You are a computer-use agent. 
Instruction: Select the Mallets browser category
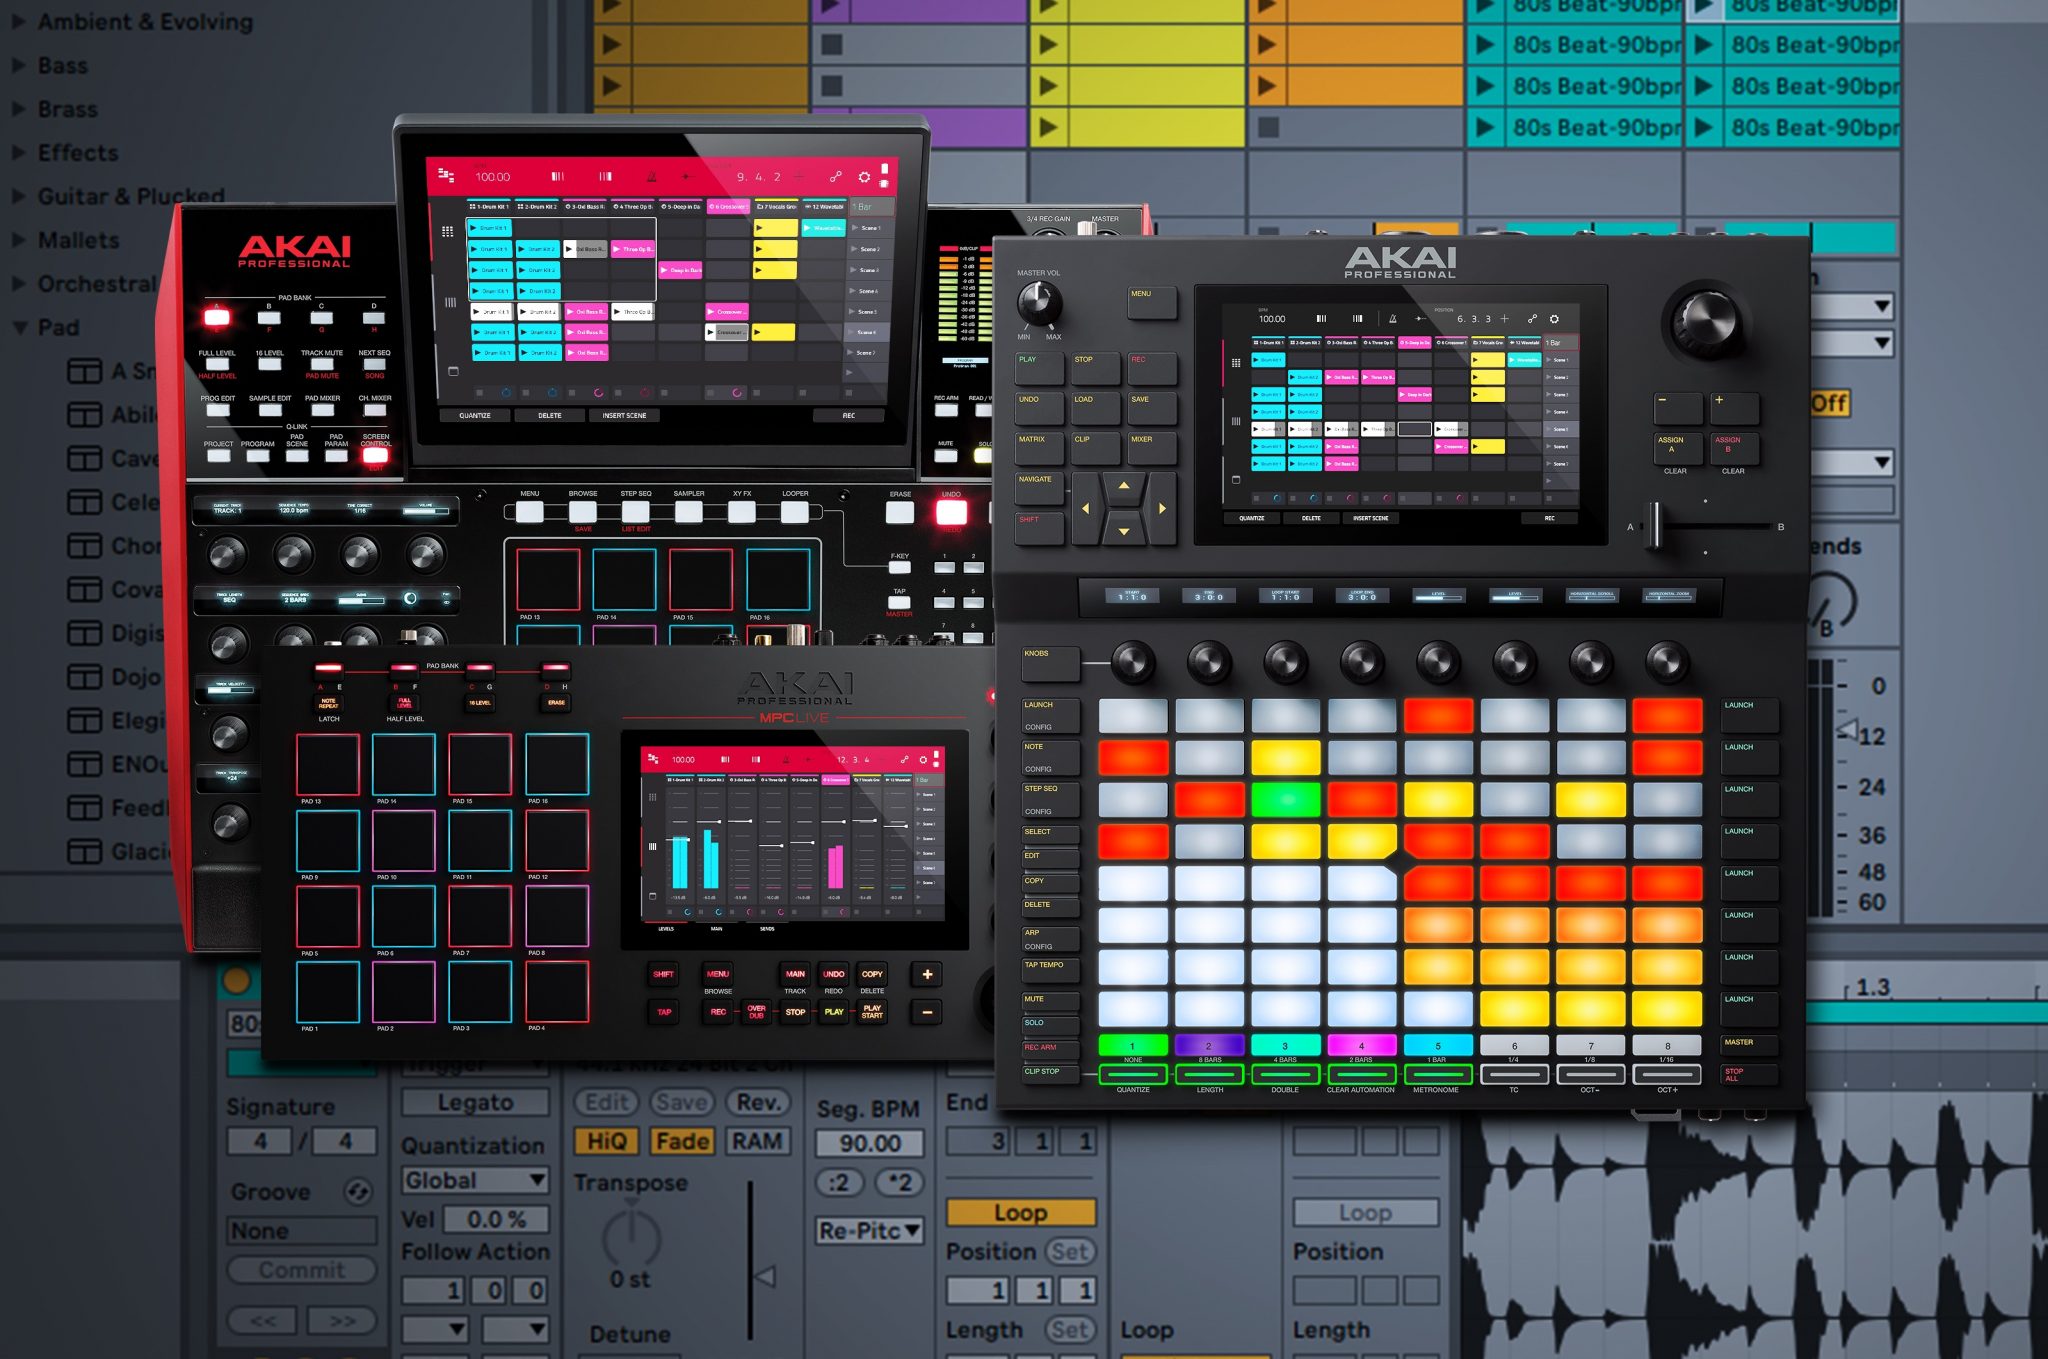click(78, 240)
